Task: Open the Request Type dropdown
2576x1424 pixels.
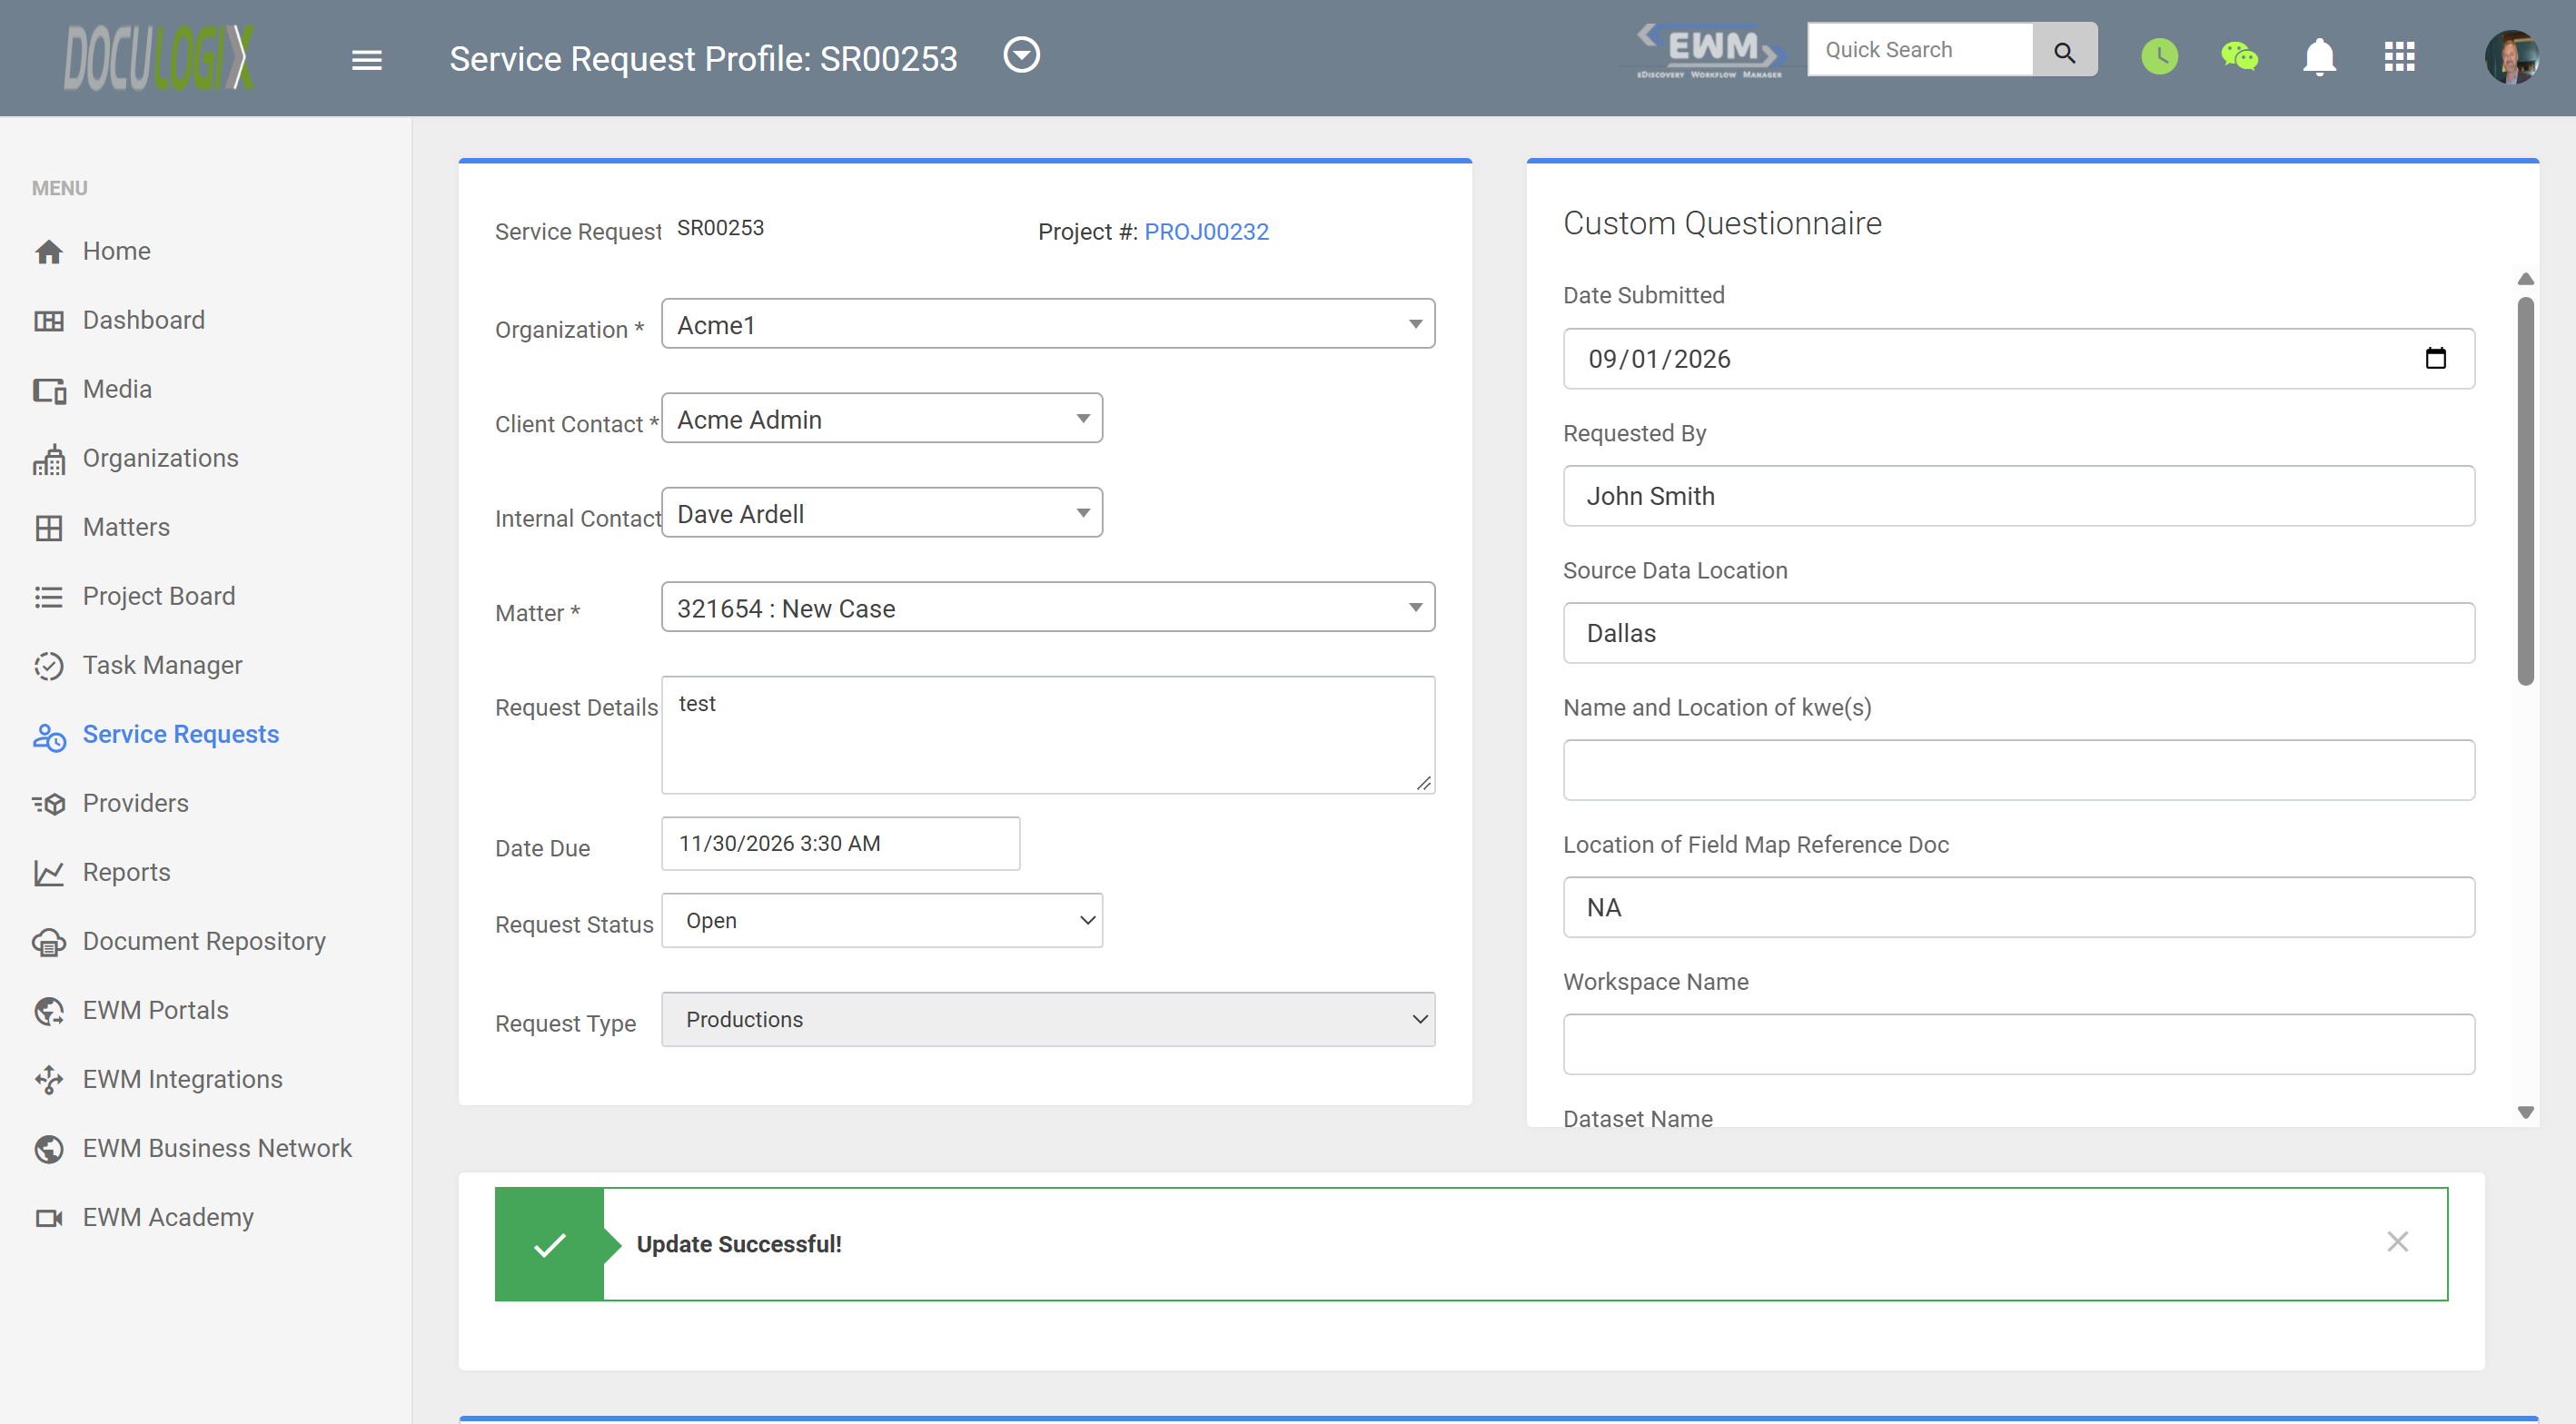Action: pyautogui.click(x=1048, y=1019)
